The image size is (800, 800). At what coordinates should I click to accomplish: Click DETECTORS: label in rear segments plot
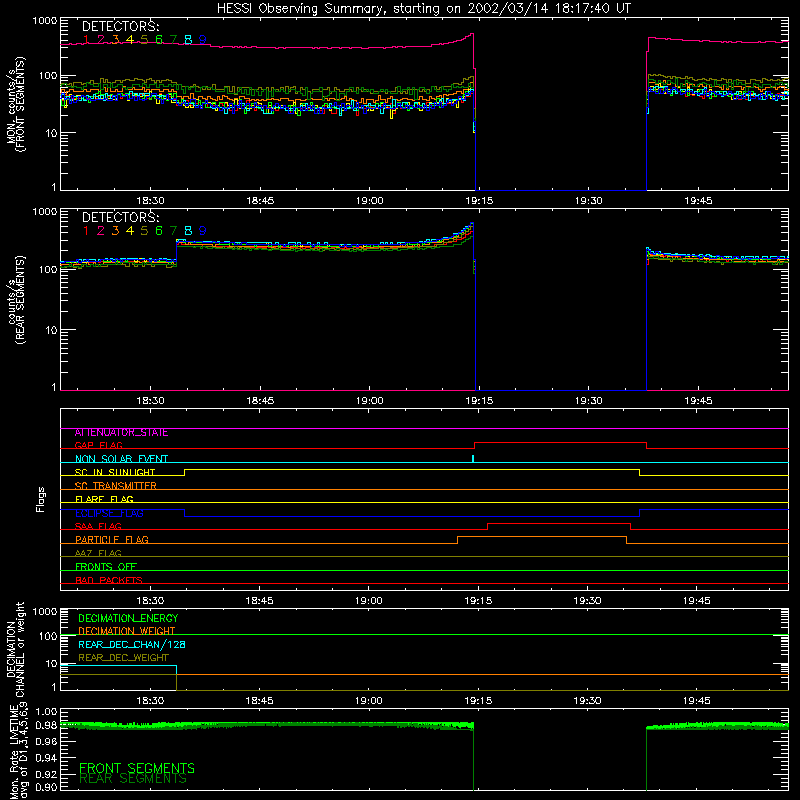point(120,217)
